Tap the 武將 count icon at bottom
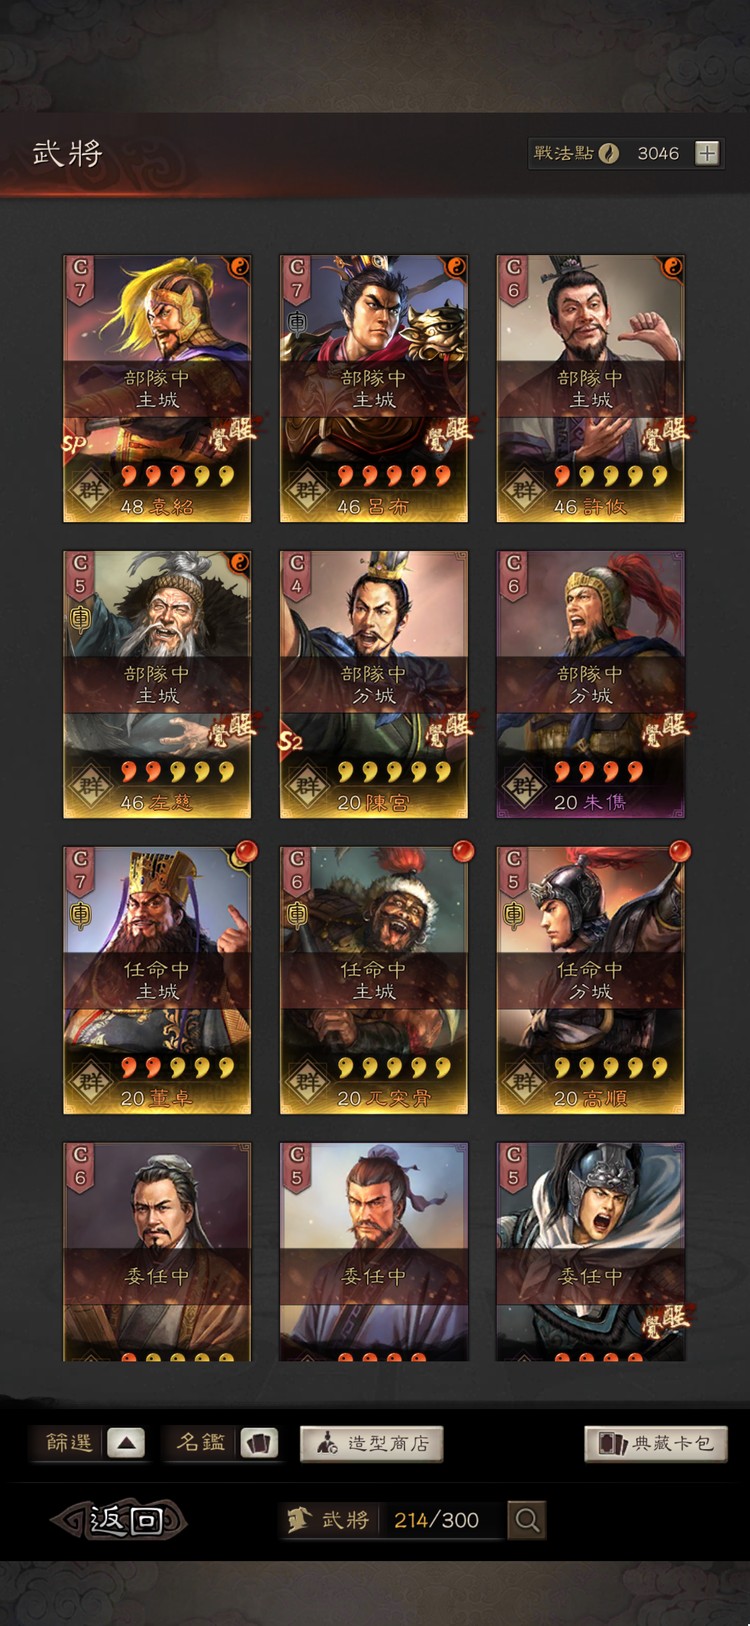The width and height of the screenshot is (750, 1626). (x=299, y=1520)
